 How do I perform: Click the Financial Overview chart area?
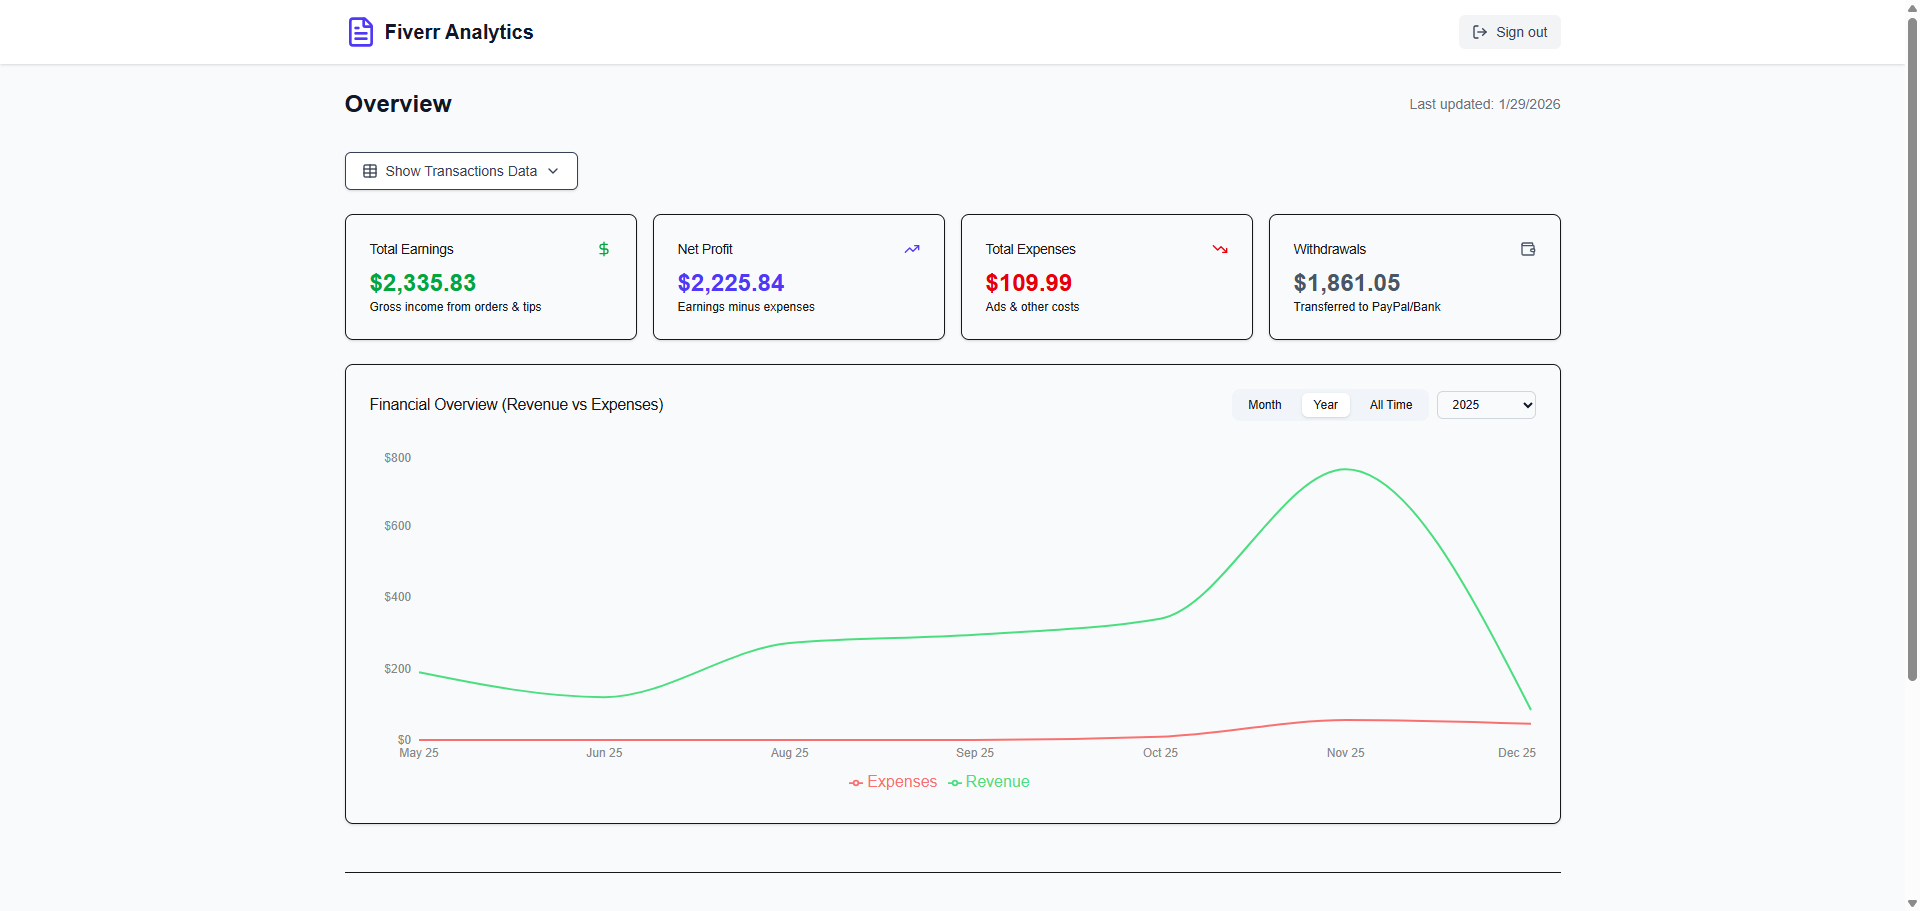click(x=950, y=600)
